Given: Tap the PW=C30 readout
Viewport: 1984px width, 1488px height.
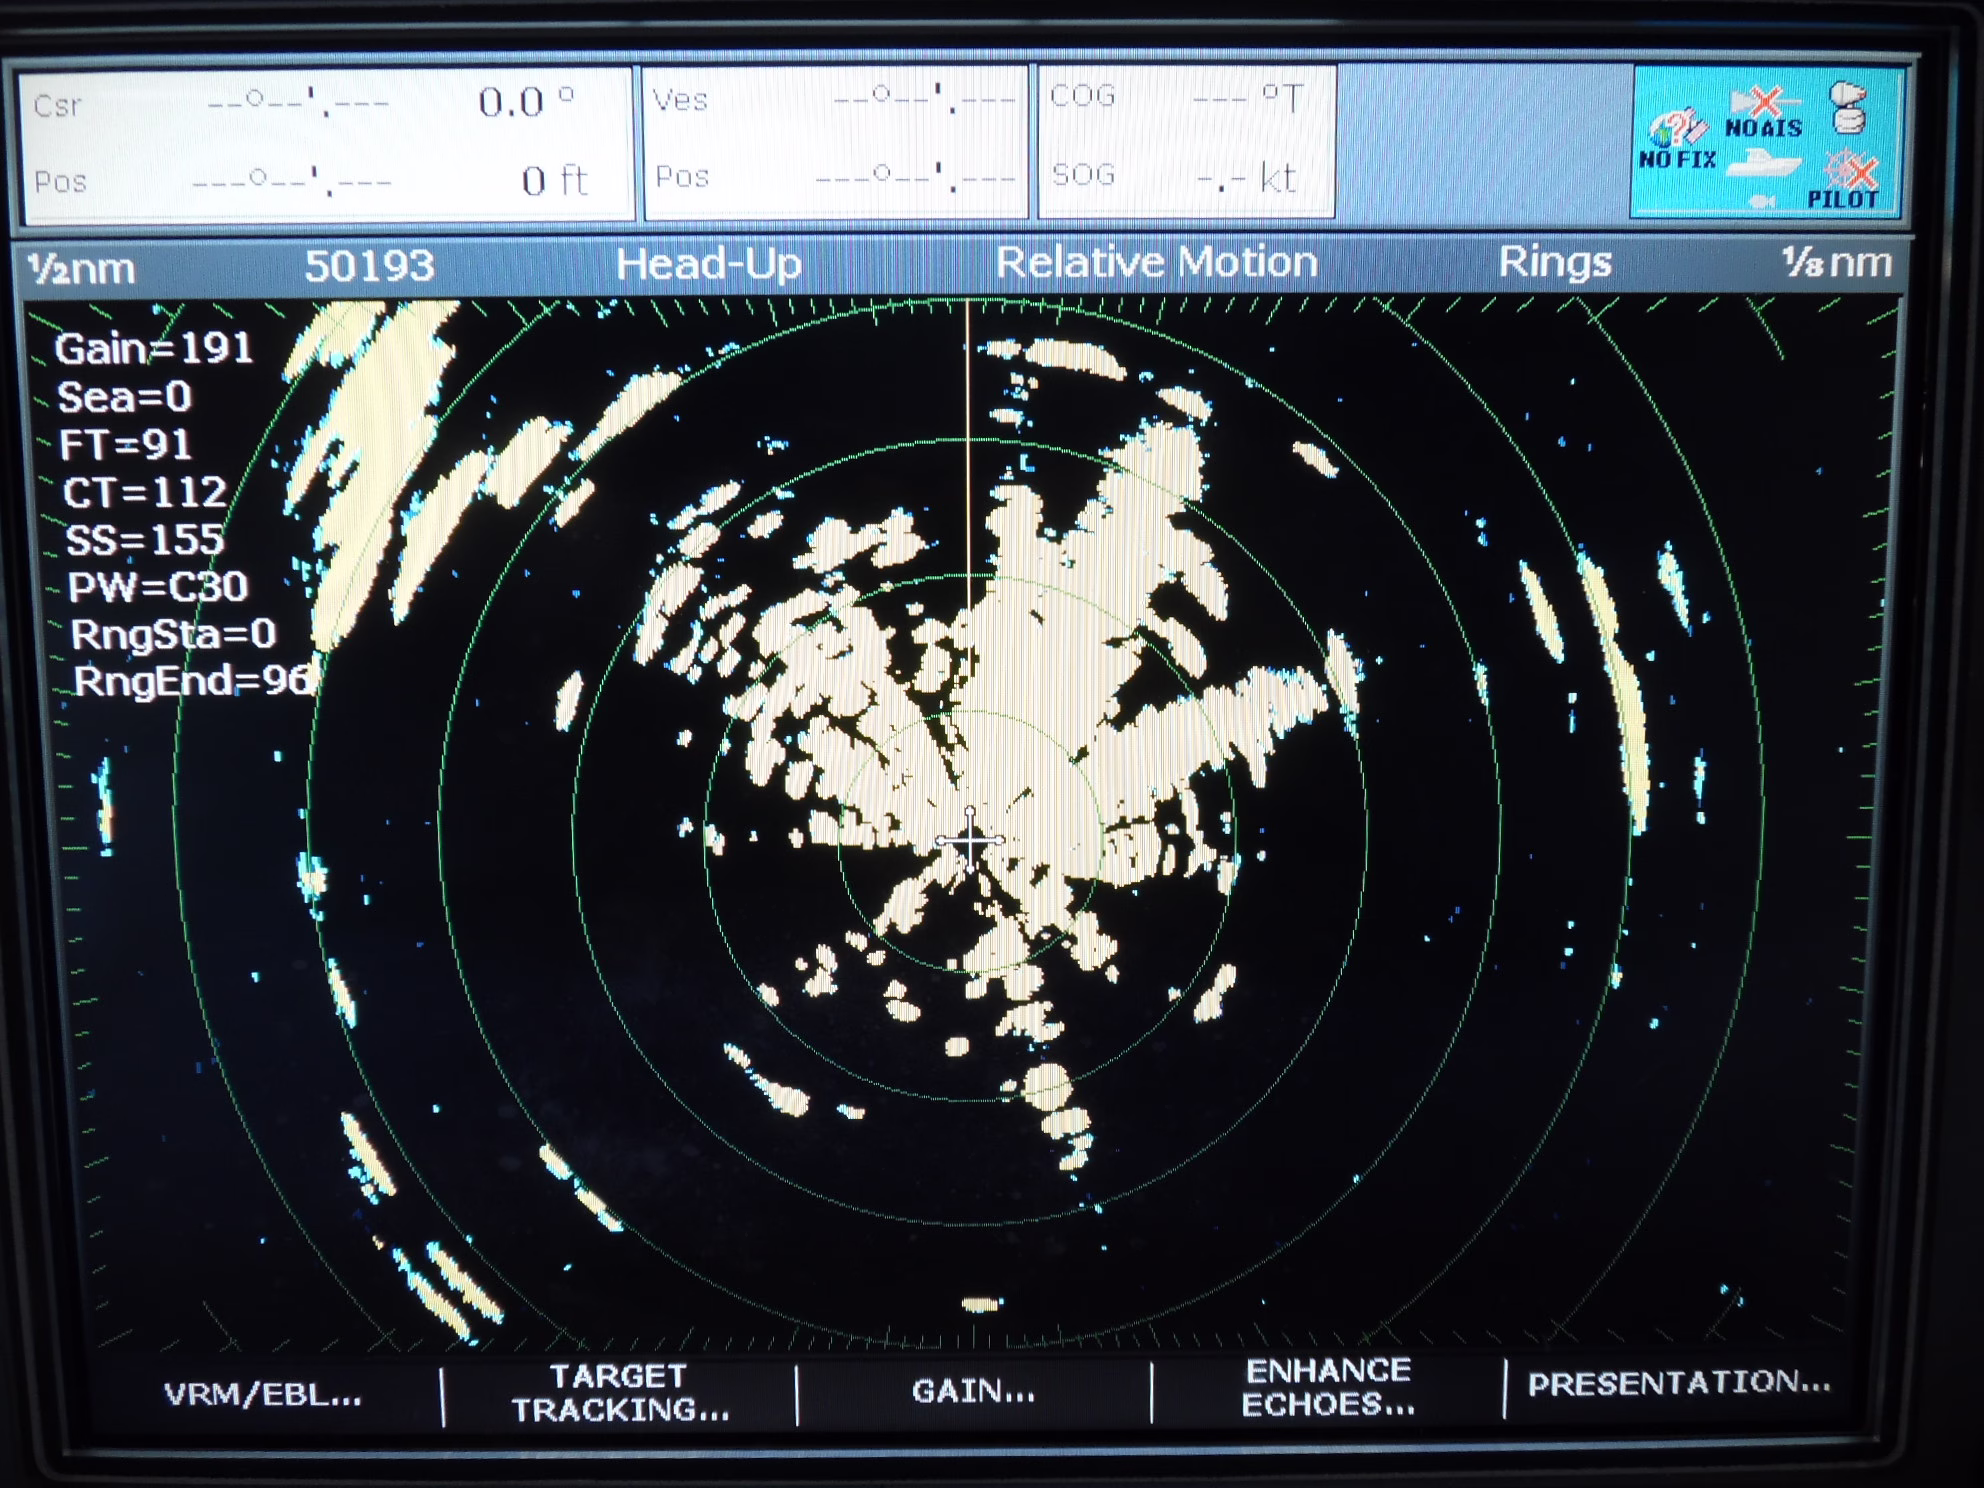Looking at the screenshot, I should (157, 587).
